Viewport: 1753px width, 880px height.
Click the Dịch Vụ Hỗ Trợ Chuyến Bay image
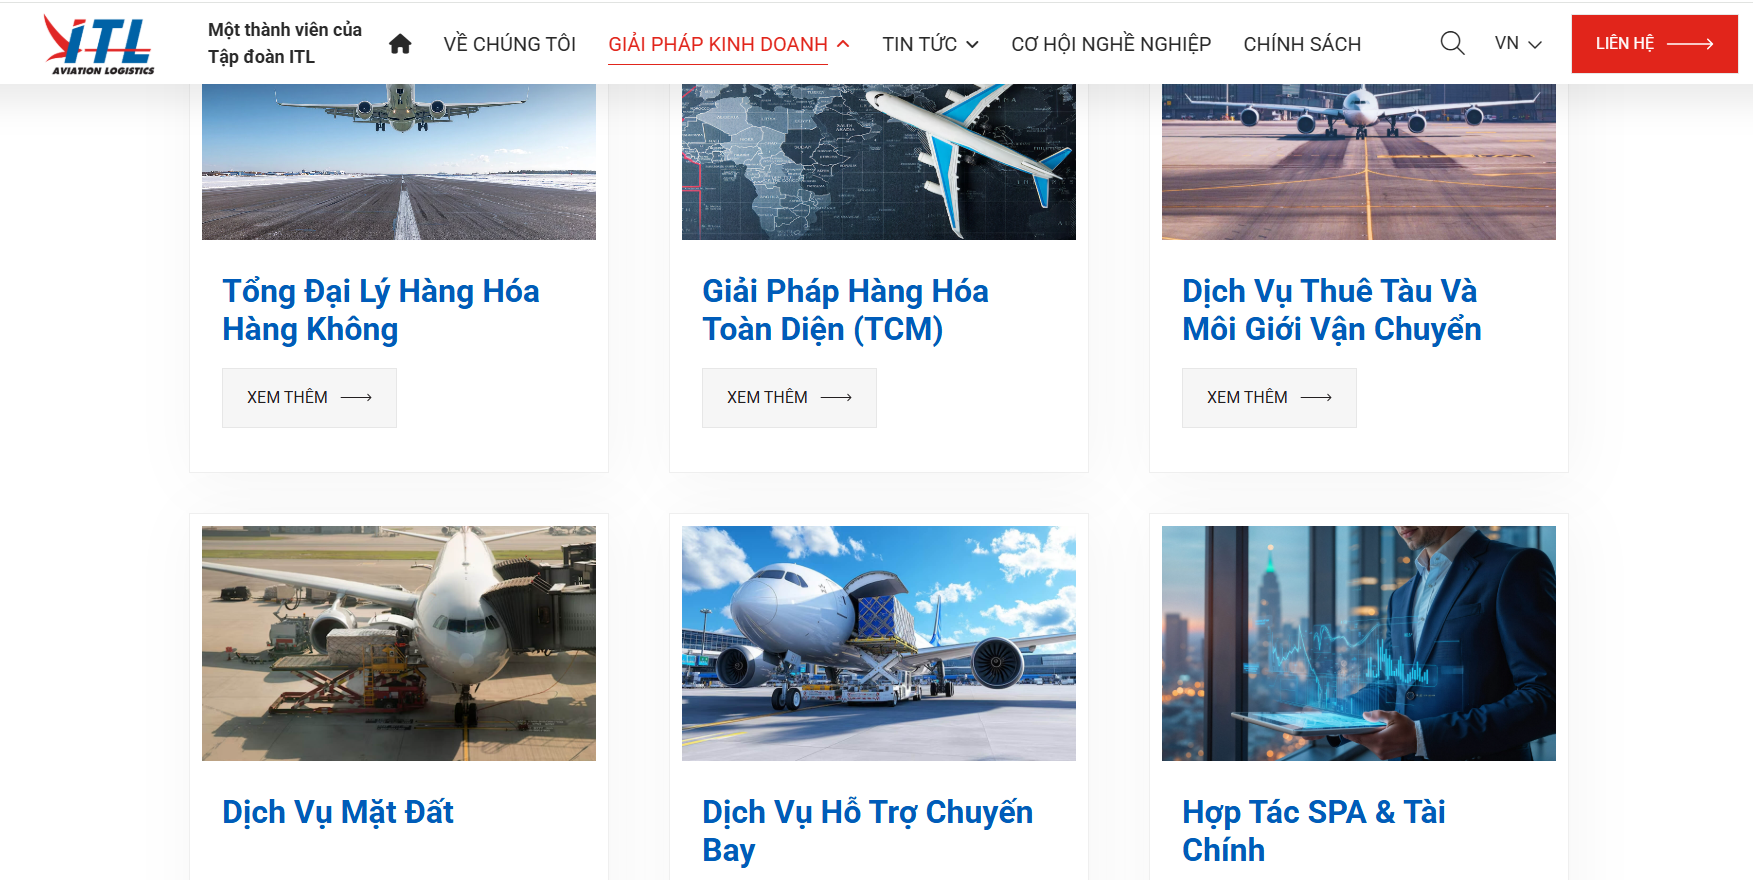point(879,643)
